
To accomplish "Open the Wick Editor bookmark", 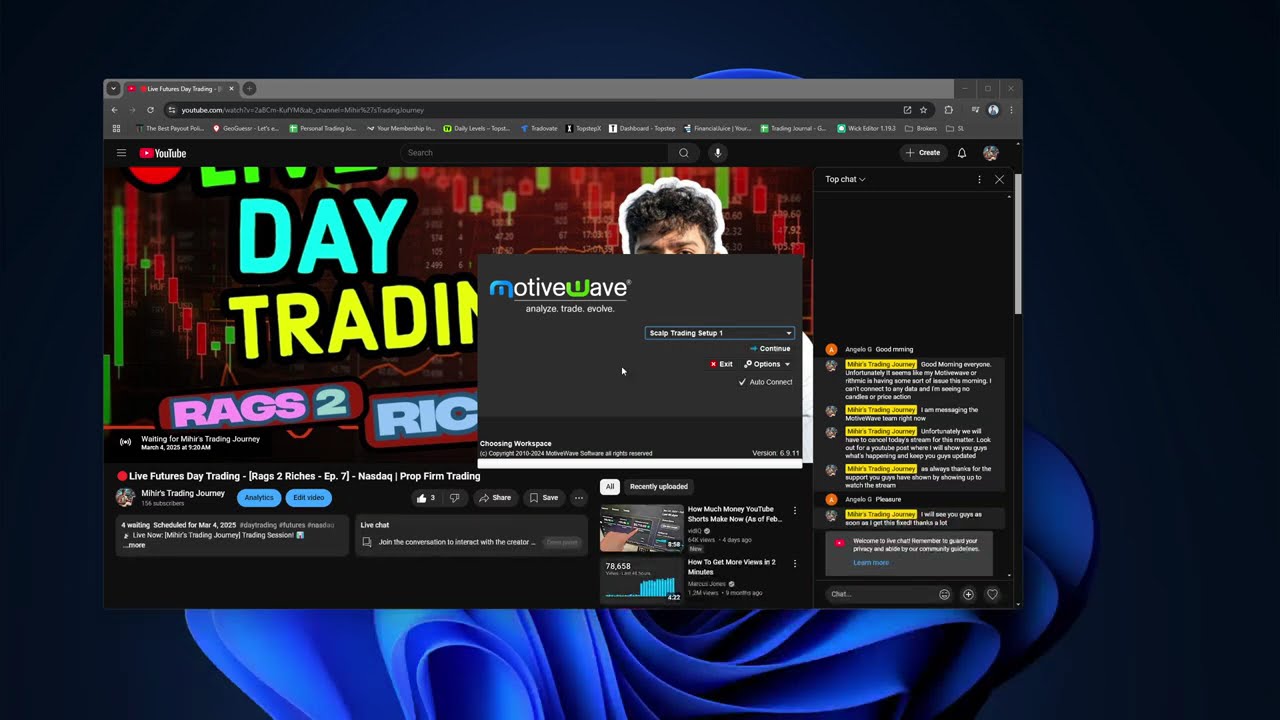I will (866, 128).
